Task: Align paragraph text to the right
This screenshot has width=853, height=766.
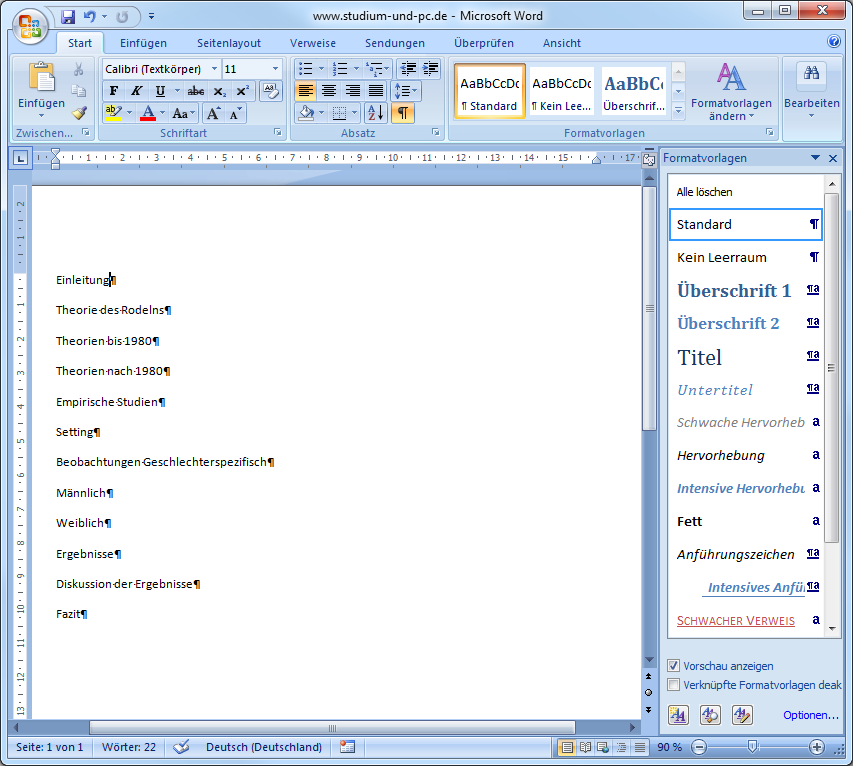Action: [353, 91]
